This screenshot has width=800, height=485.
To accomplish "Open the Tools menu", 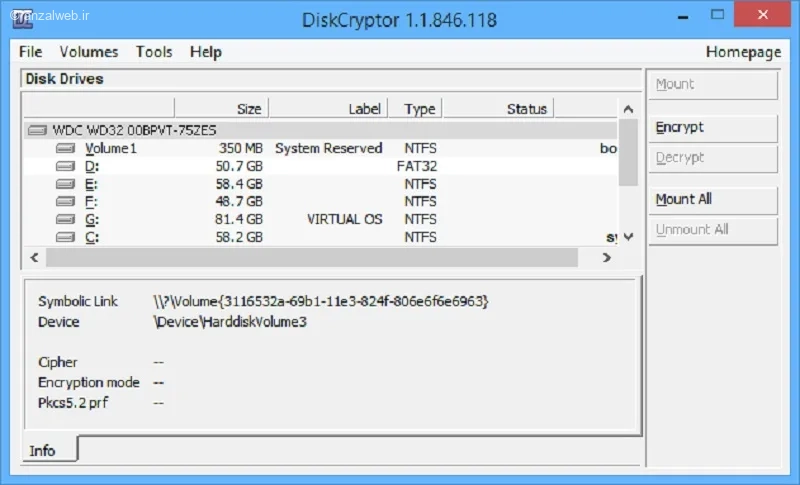I will pos(154,52).
